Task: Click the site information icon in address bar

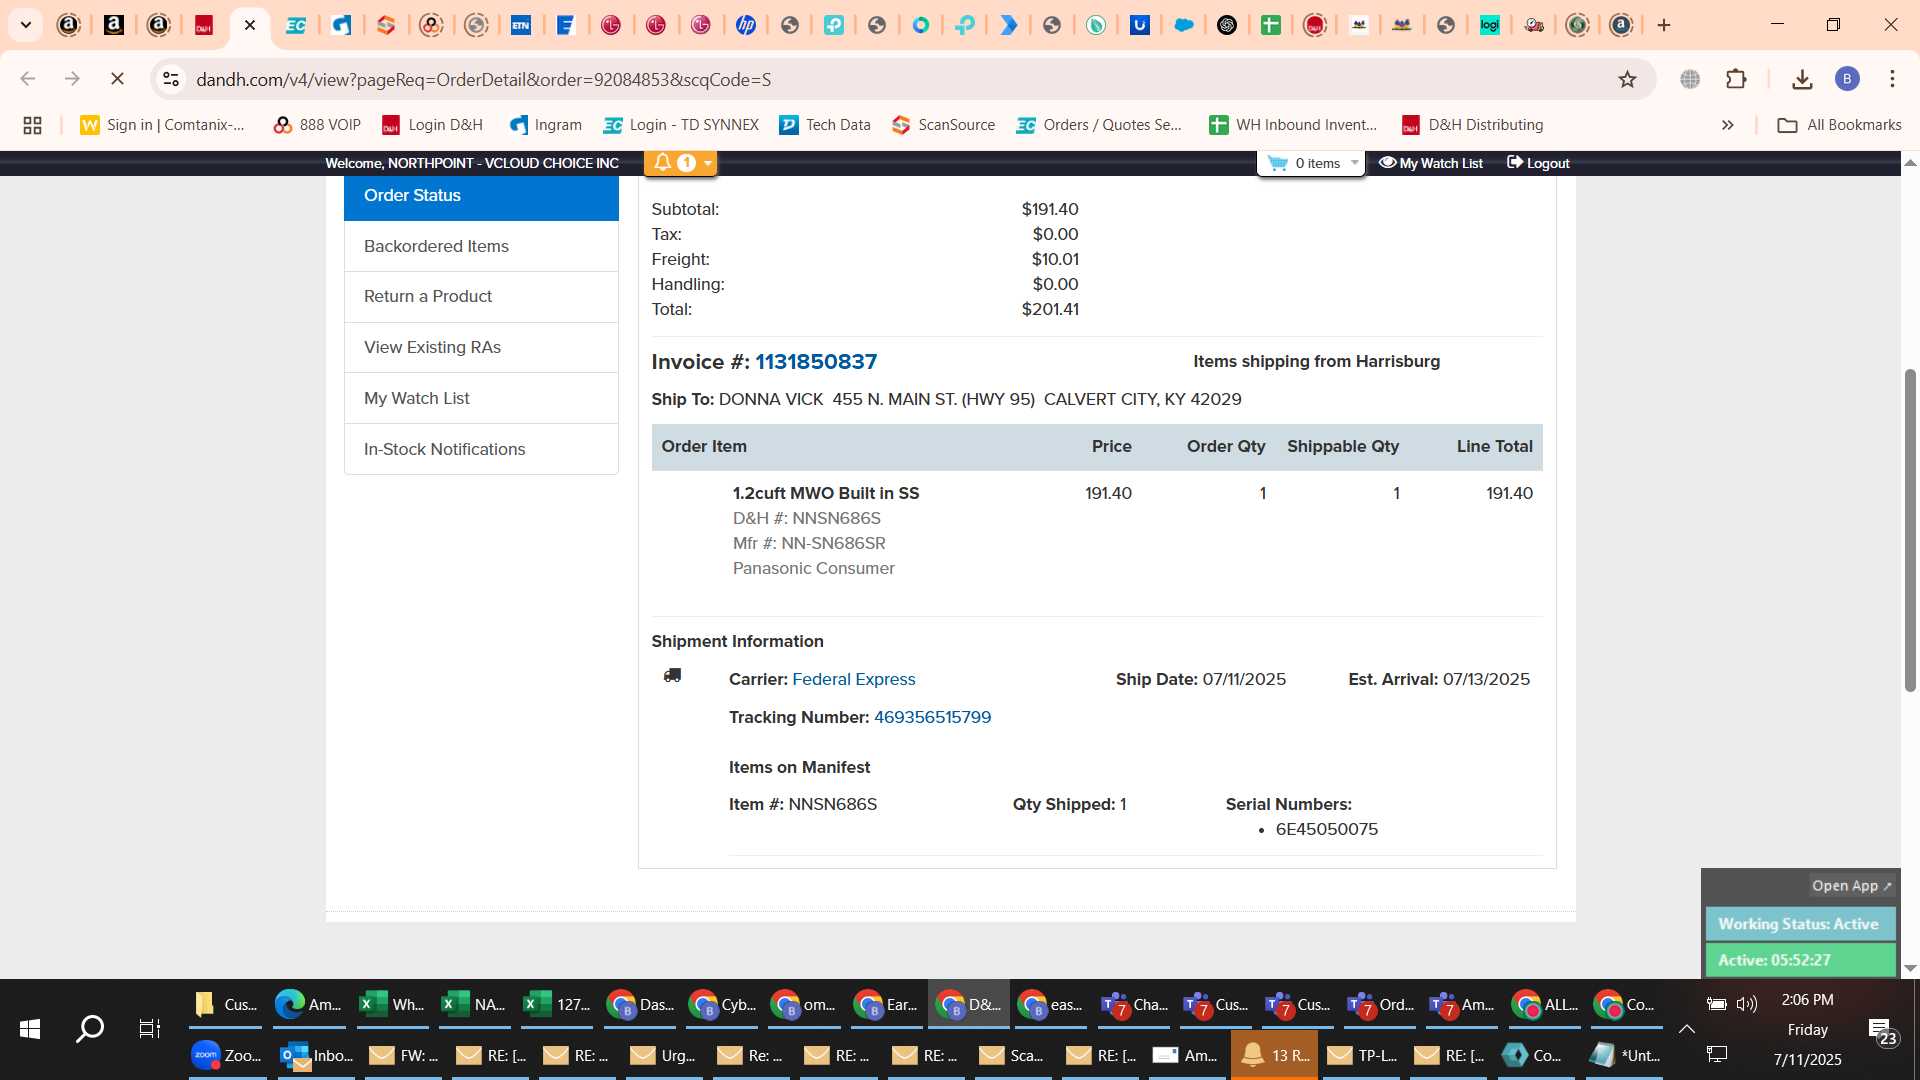Action: [x=171, y=79]
